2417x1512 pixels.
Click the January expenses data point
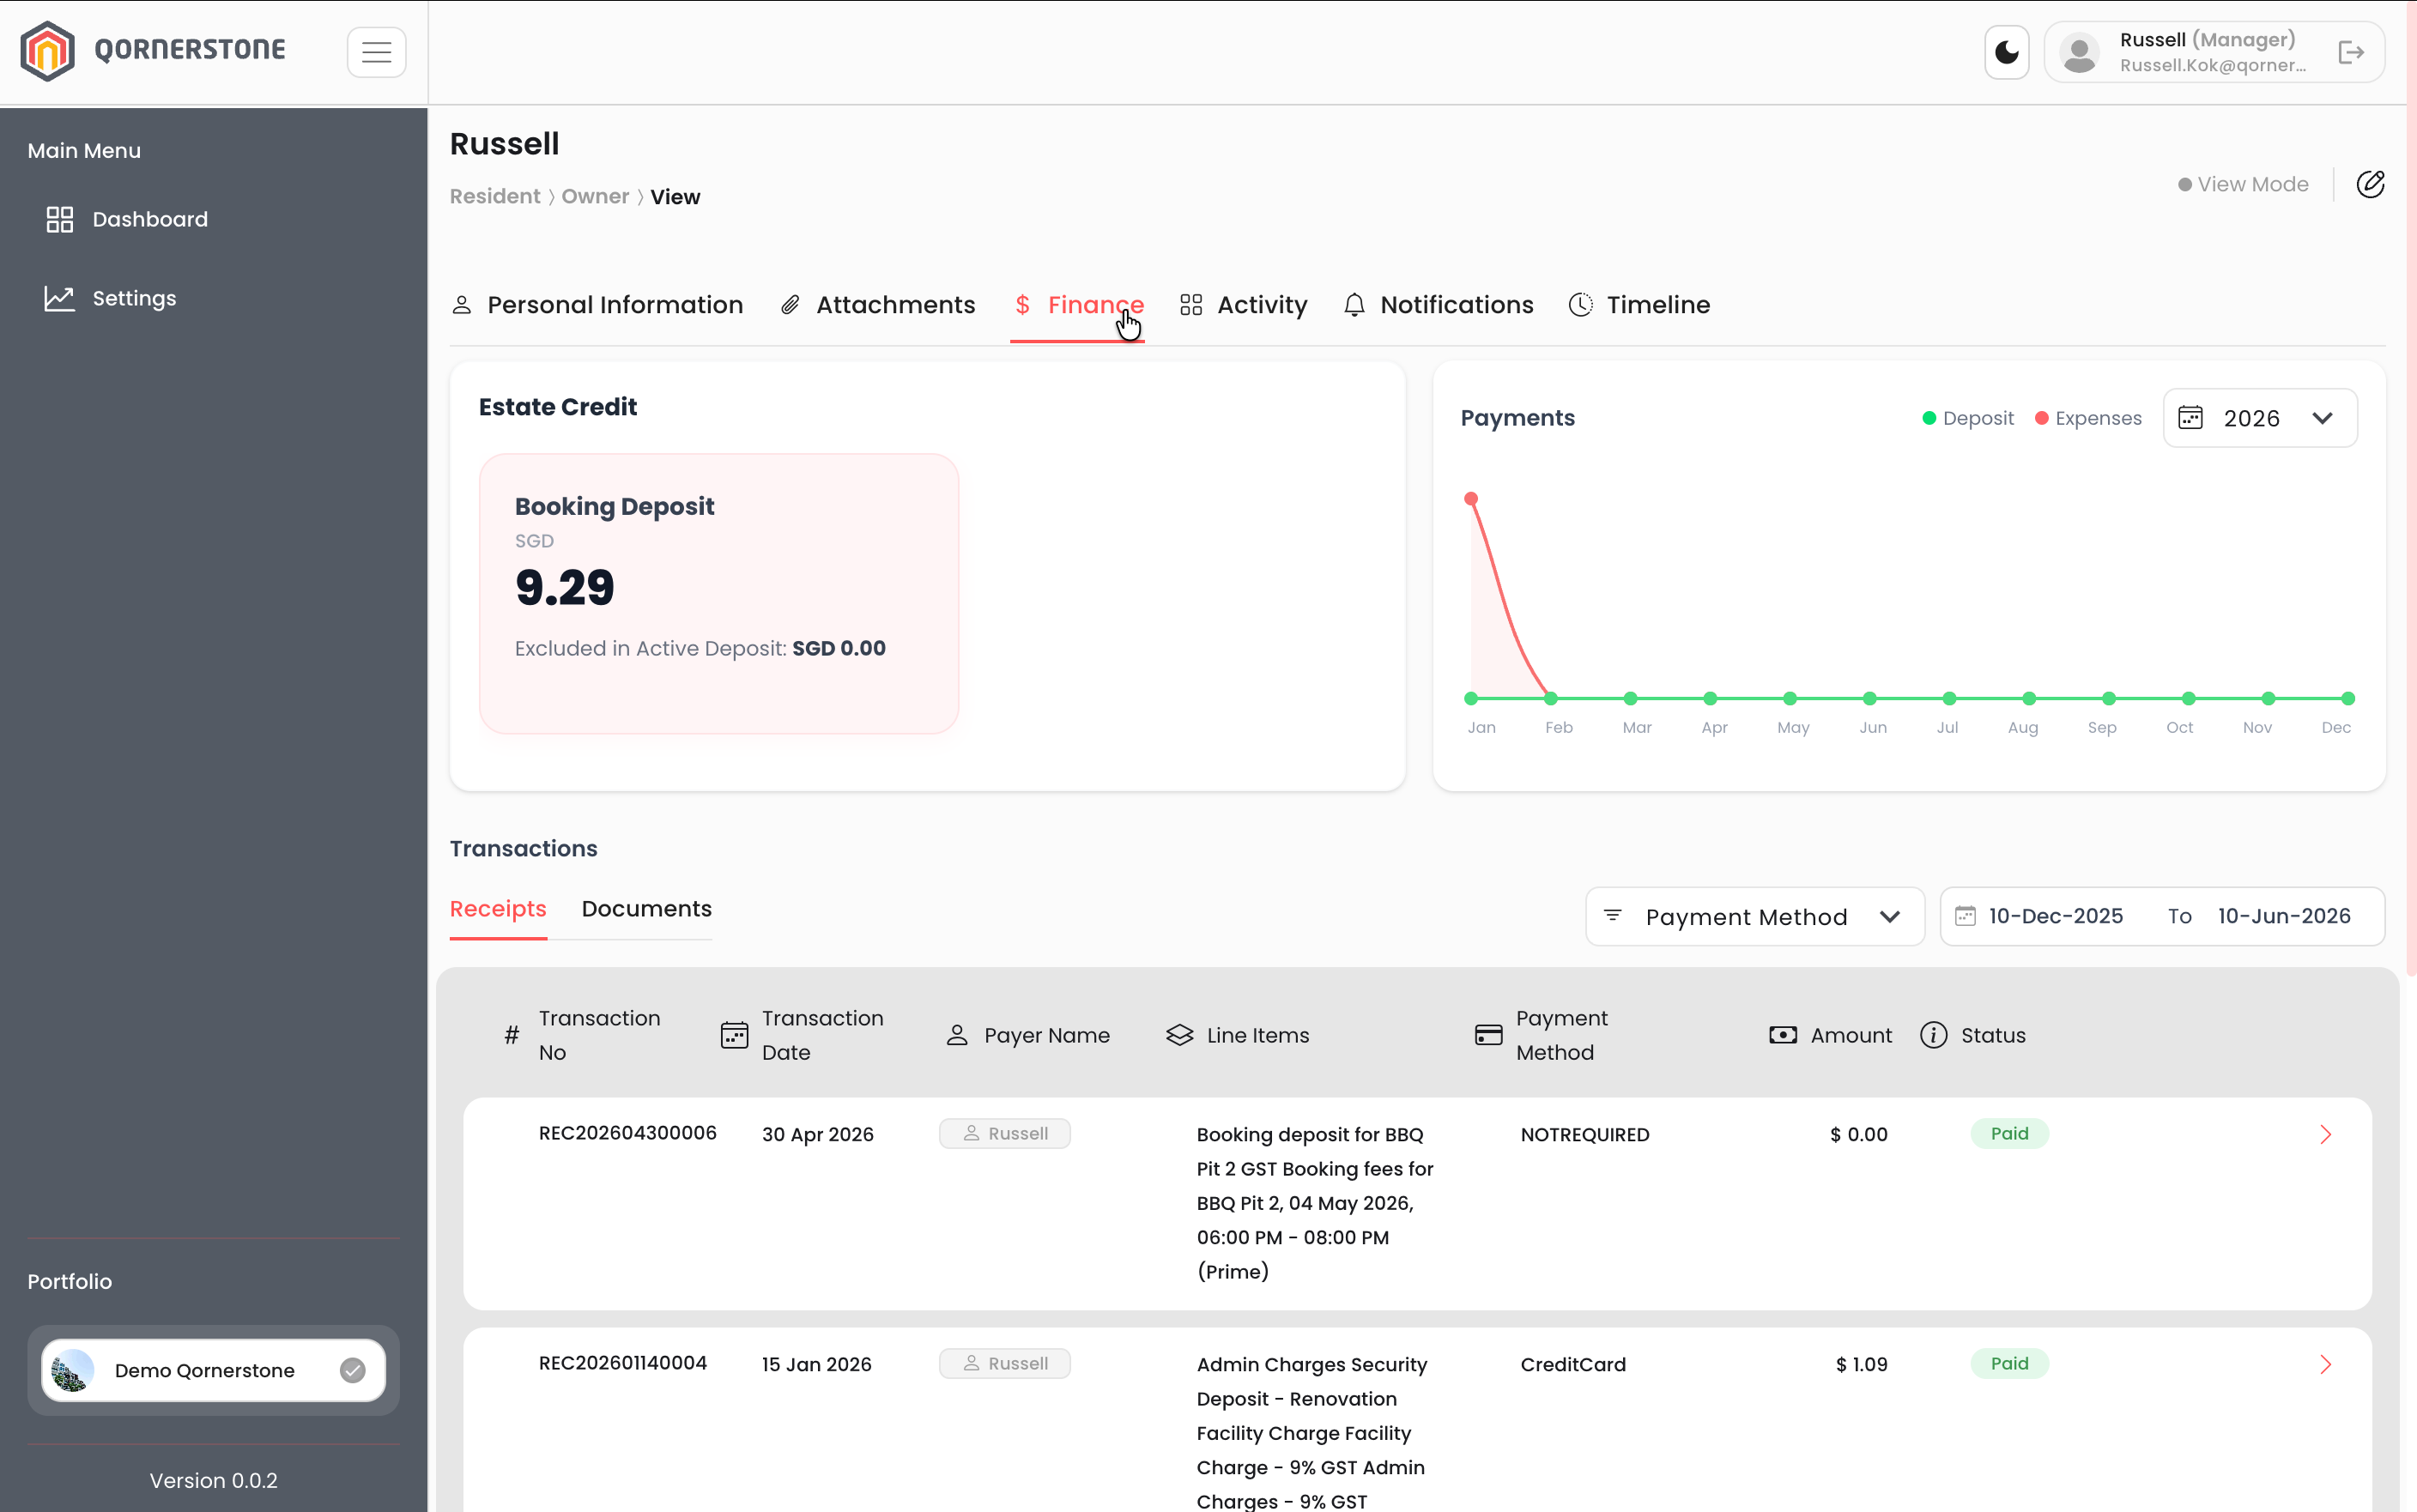click(1471, 498)
